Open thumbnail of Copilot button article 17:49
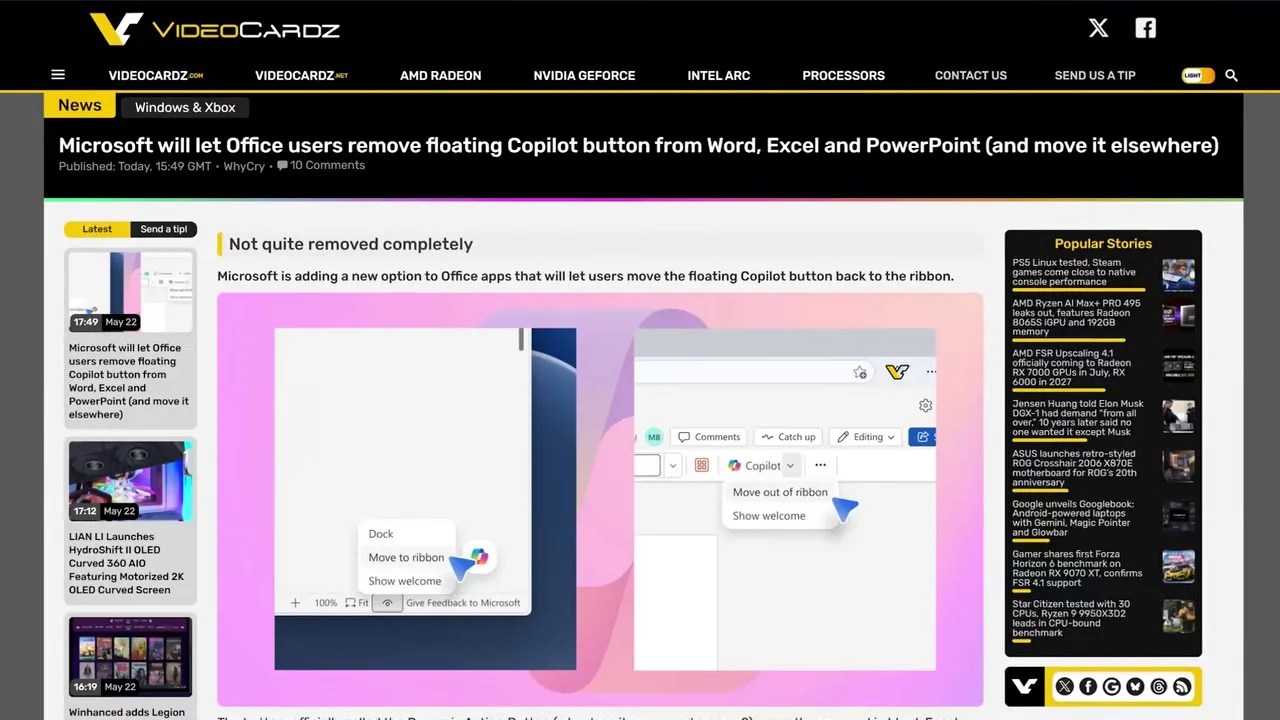 coord(130,292)
